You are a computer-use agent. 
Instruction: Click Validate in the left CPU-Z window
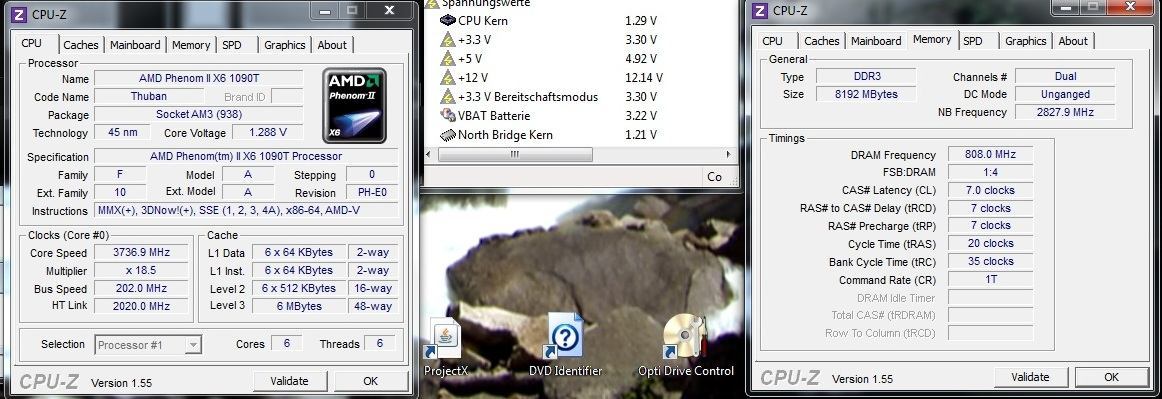click(290, 381)
